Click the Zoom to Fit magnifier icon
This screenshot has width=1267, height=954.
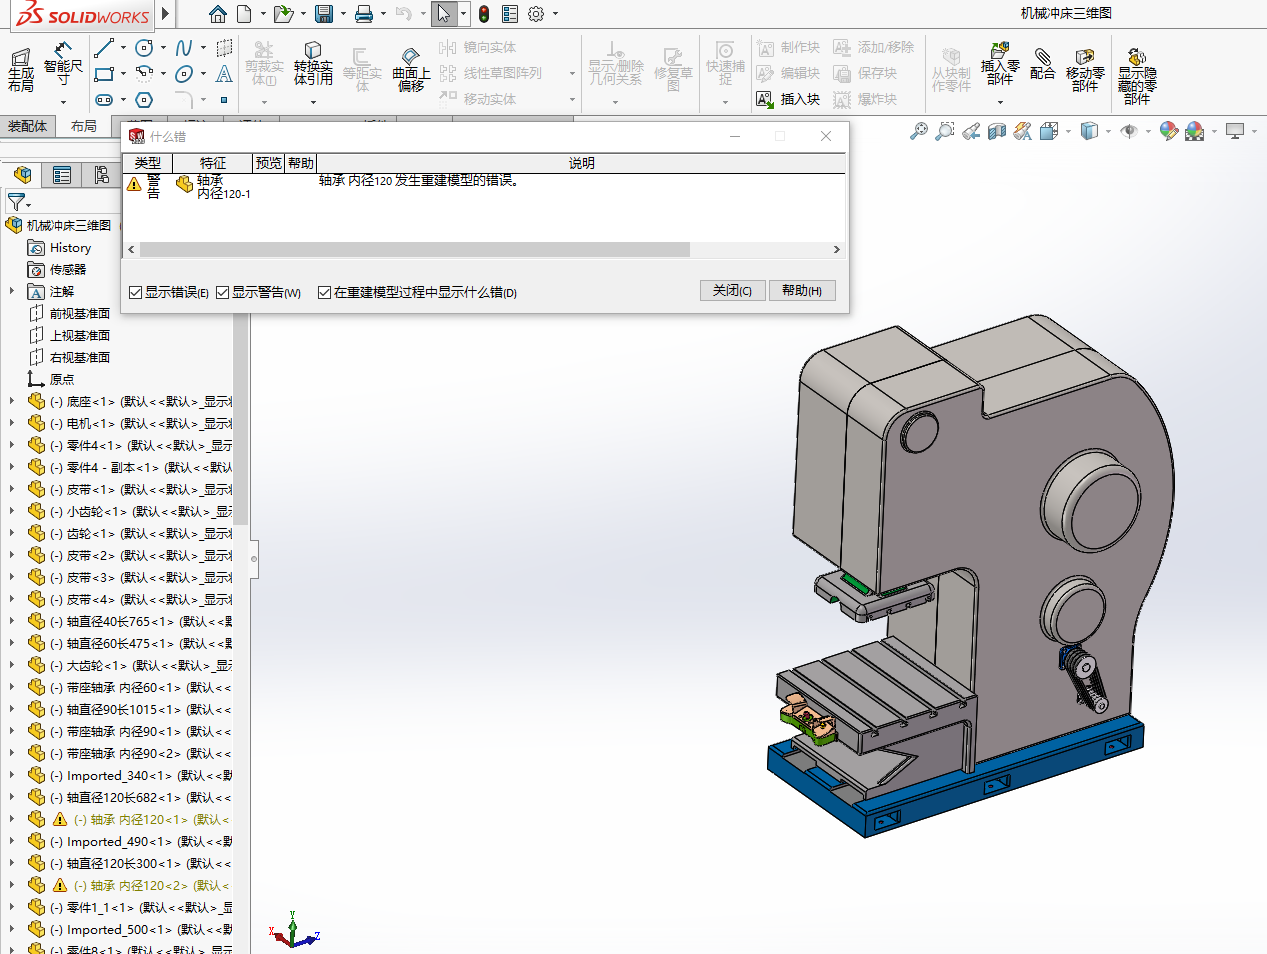tap(918, 132)
